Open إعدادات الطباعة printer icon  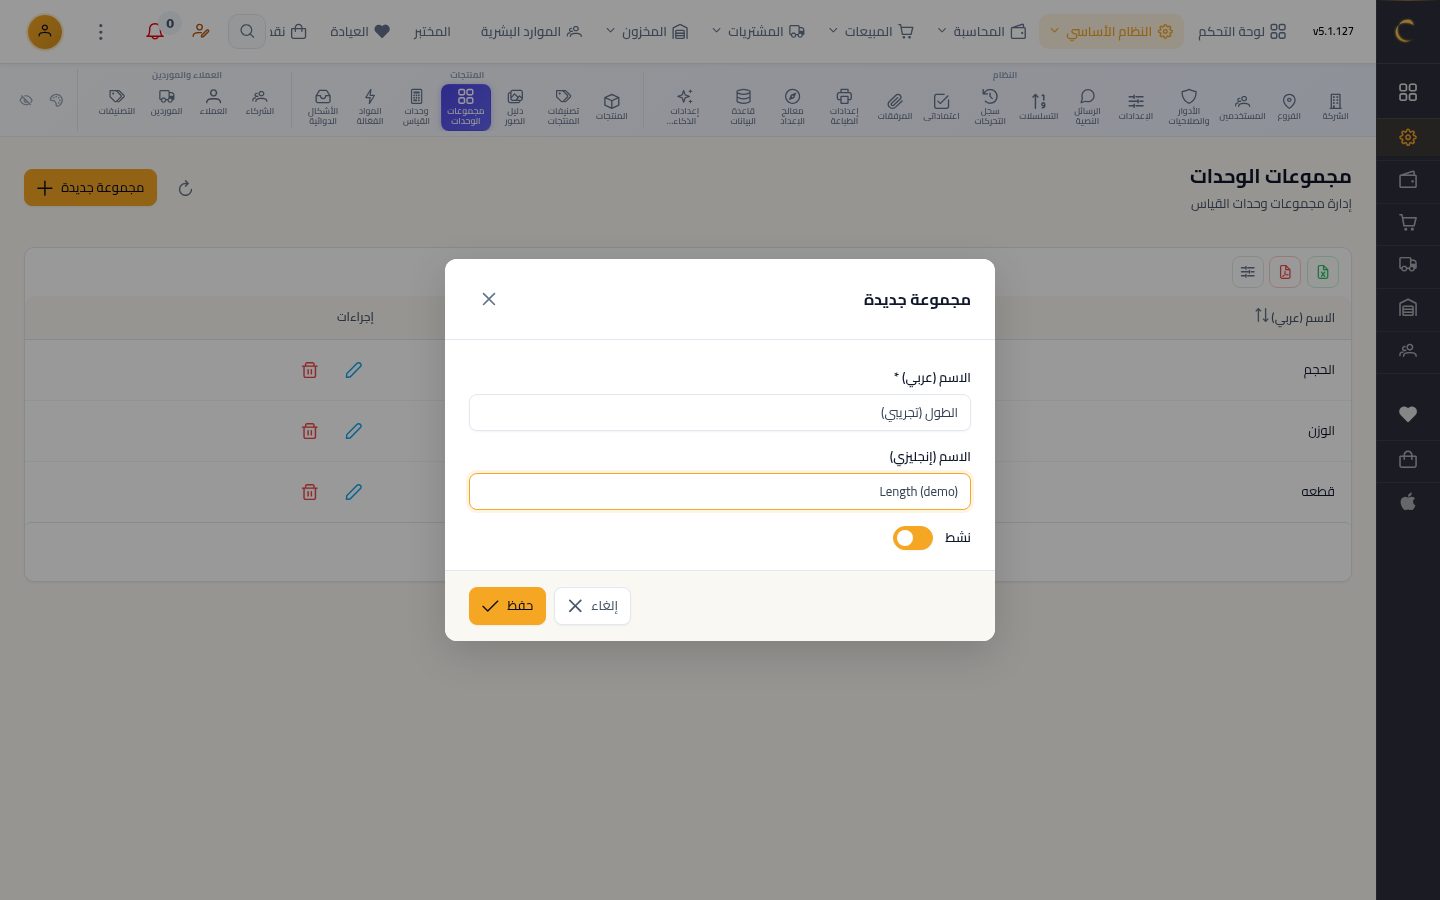[844, 106]
